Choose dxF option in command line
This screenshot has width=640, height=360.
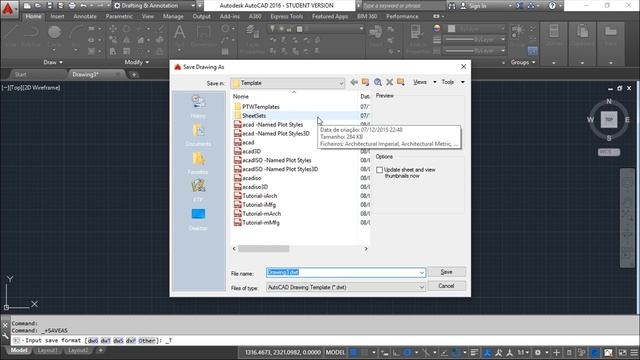(131, 340)
